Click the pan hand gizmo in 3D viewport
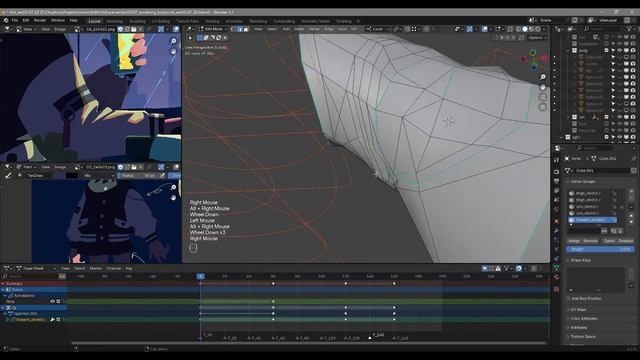Viewport: 640px width, 360px height. point(542,87)
